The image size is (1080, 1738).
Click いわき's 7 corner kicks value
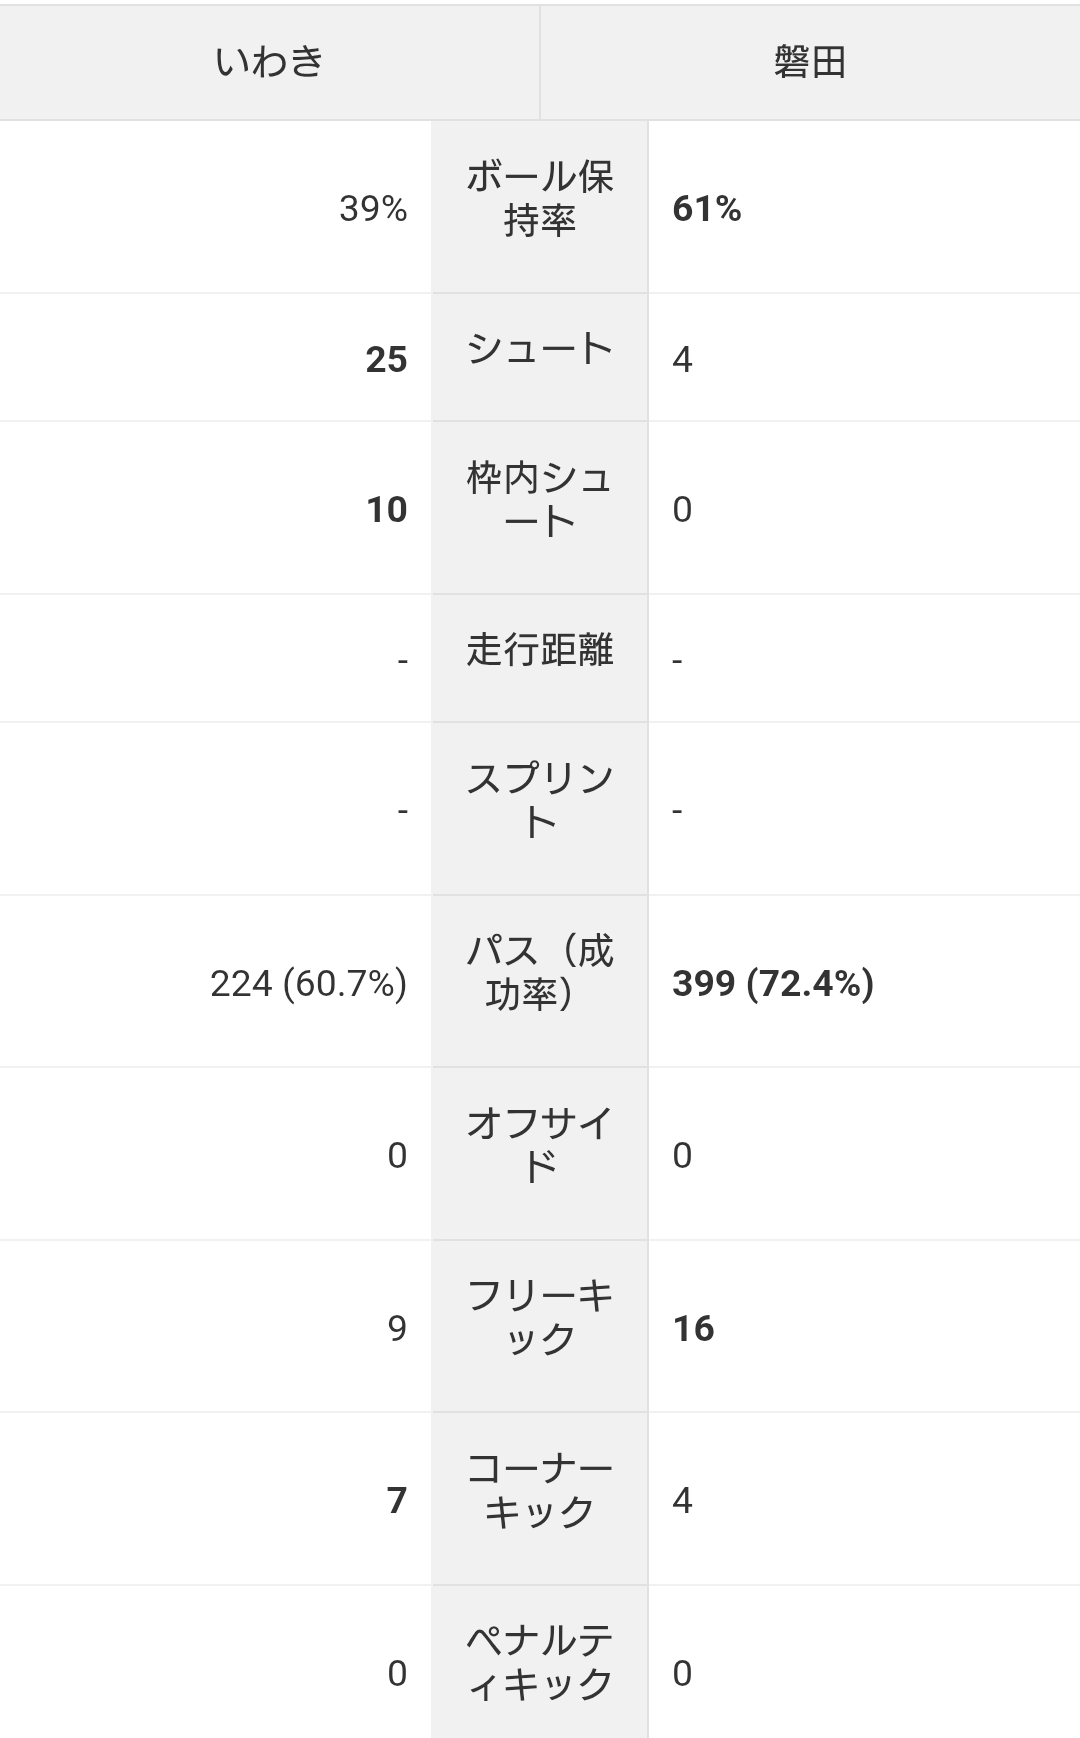(397, 1501)
